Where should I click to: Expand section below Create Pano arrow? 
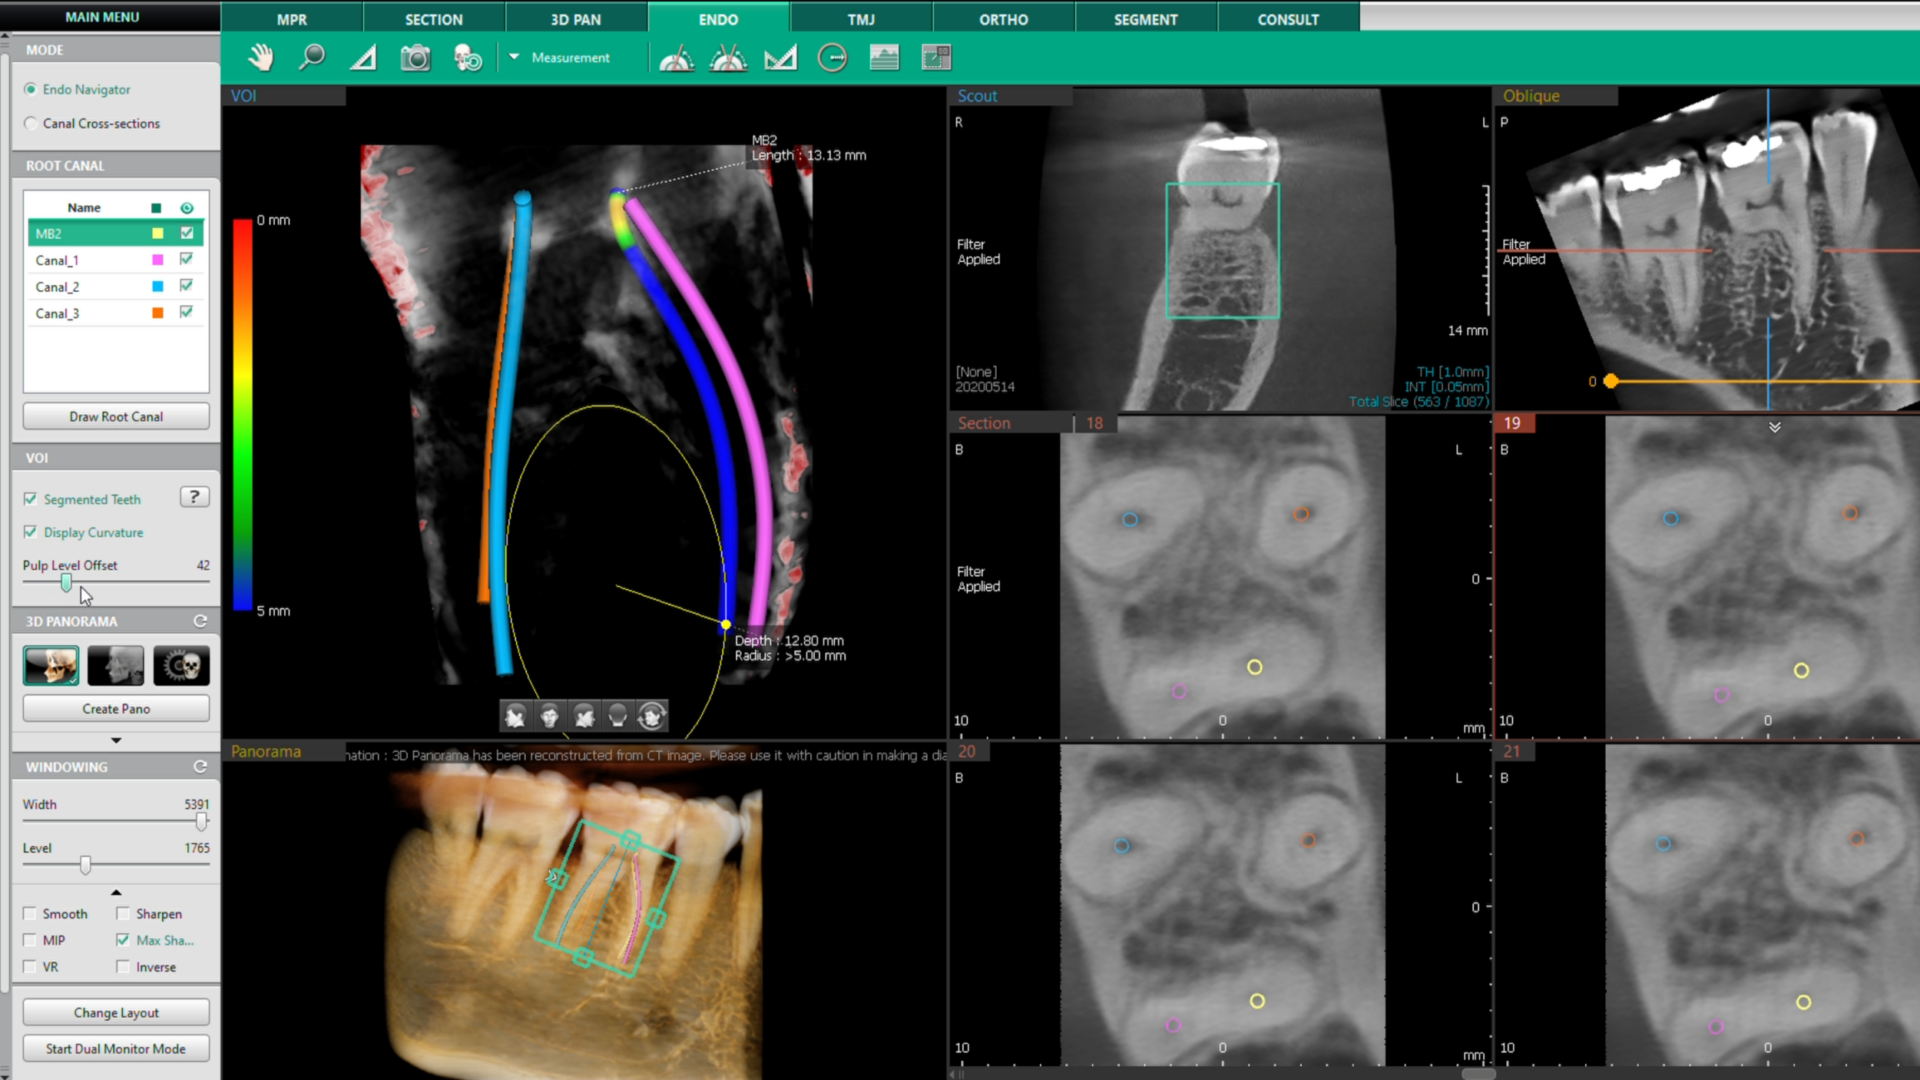[x=116, y=741]
